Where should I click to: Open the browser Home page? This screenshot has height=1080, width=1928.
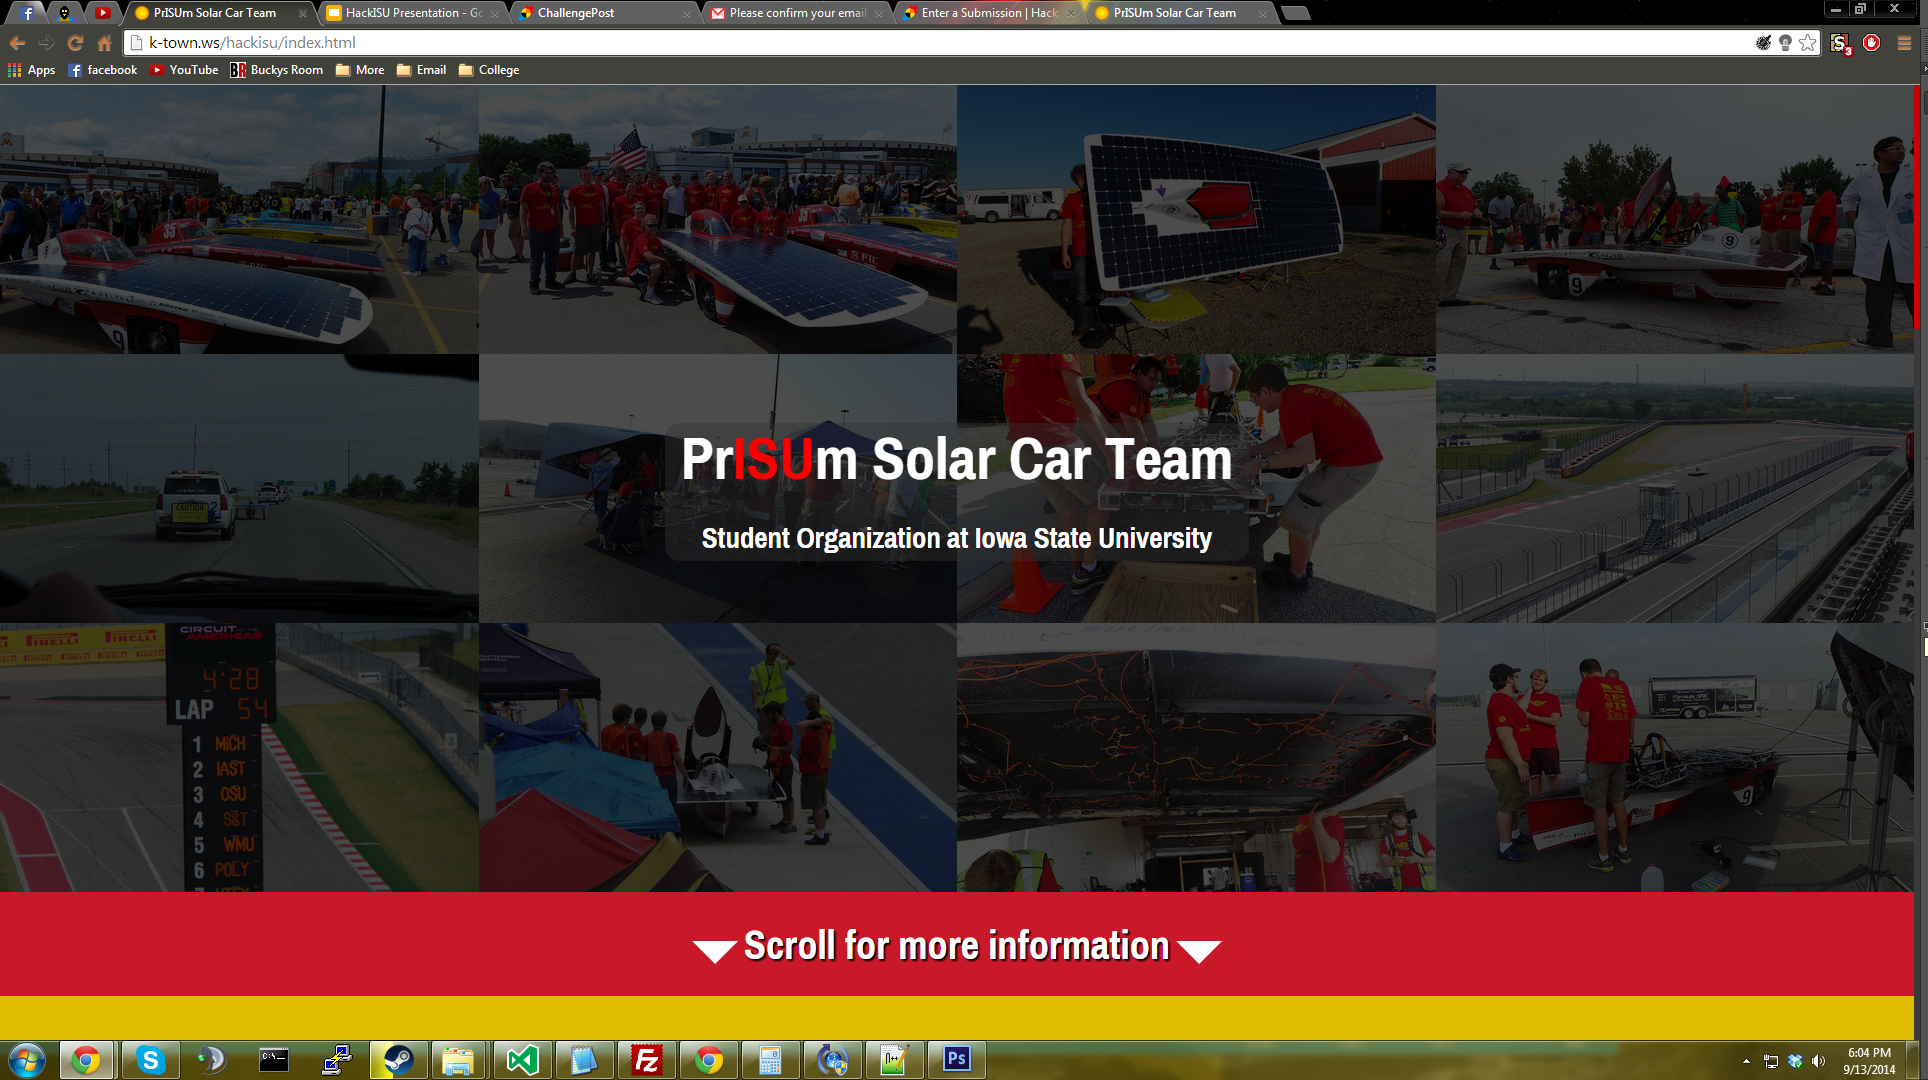[x=104, y=43]
